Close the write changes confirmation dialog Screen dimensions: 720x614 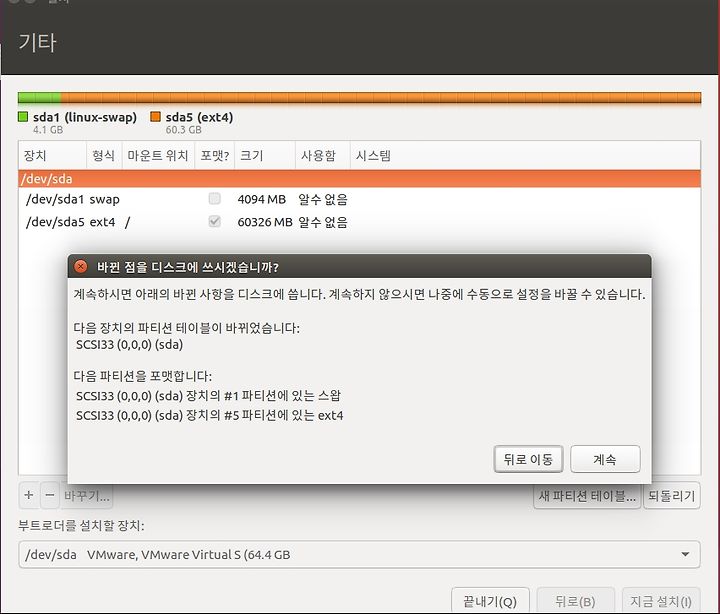80,267
